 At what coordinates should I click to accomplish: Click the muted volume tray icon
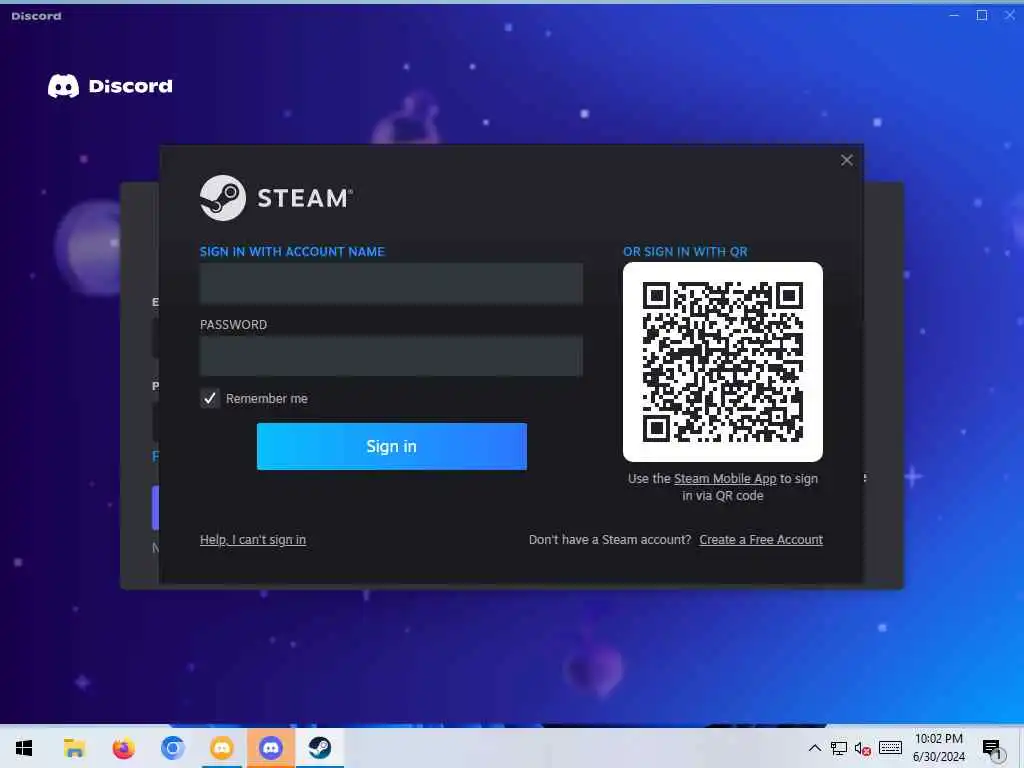pyautogui.click(x=863, y=748)
